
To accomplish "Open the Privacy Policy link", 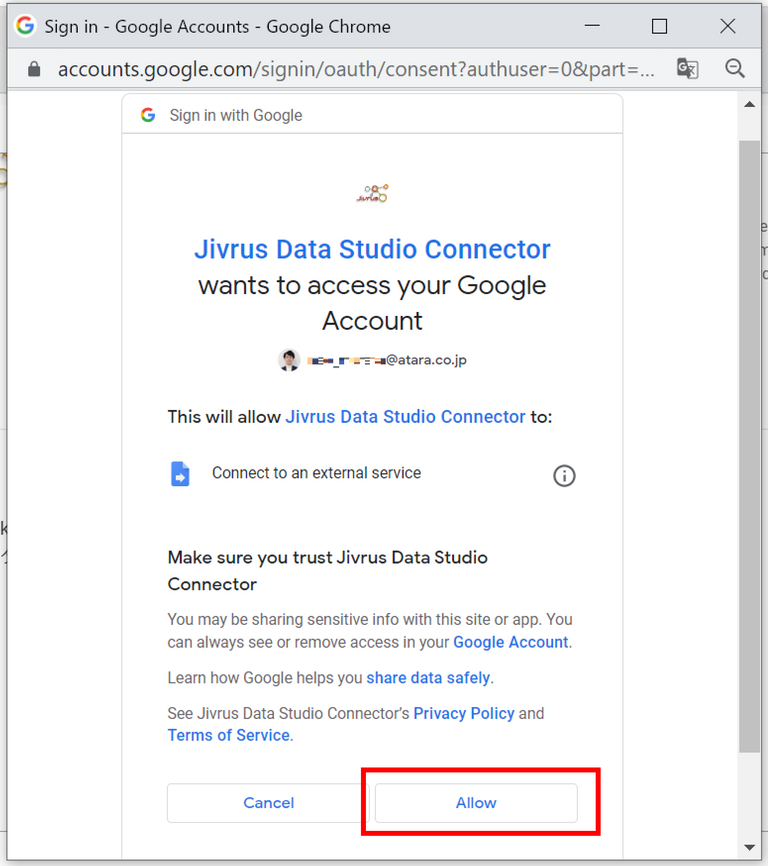I will click(464, 713).
